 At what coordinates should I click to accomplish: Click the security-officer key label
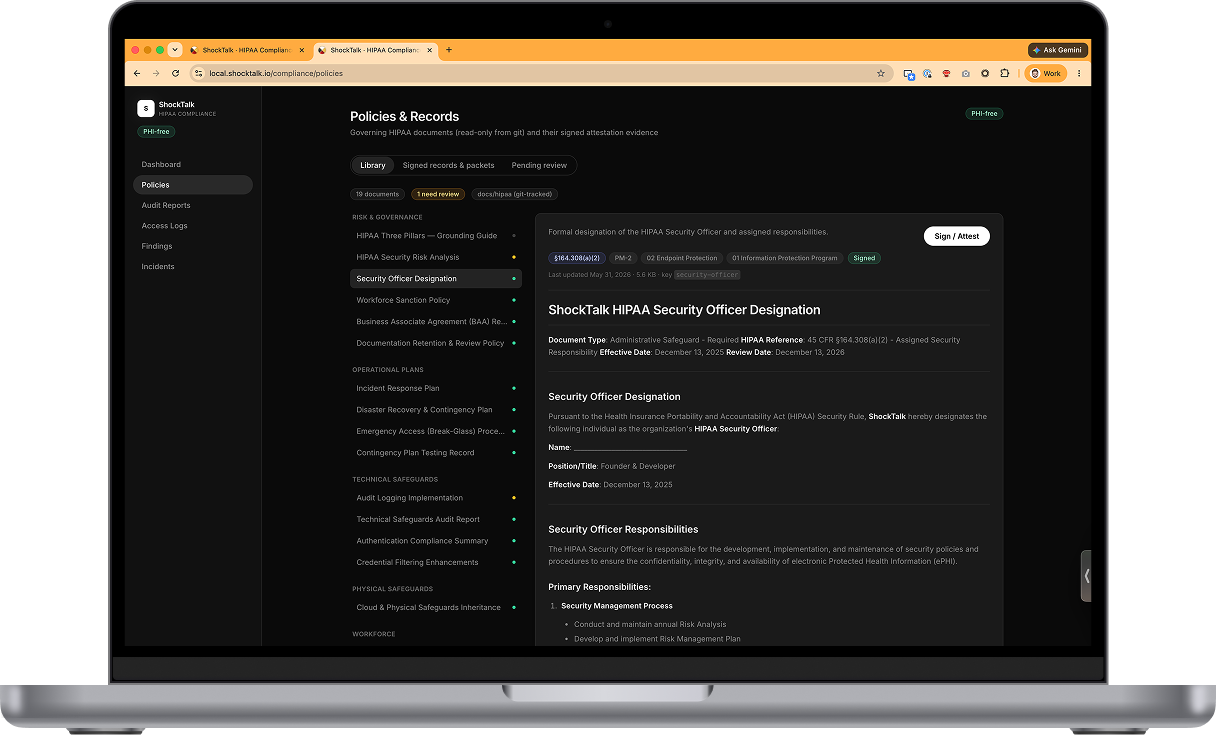point(707,274)
